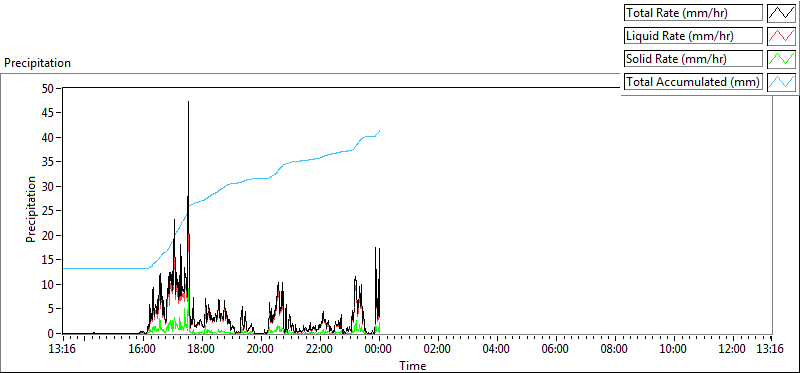Click the 5 value on the y-axis

[x=51, y=309]
